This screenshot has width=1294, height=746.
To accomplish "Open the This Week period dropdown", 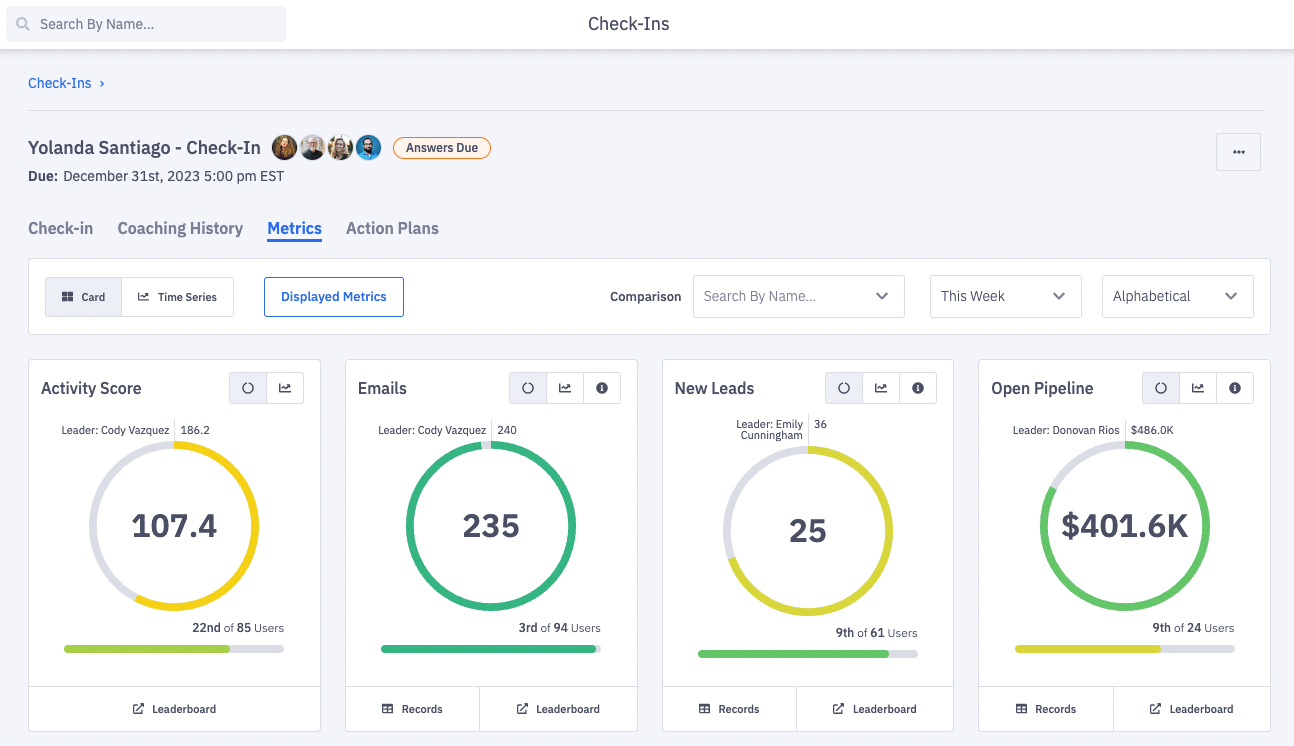I will [x=1005, y=296].
